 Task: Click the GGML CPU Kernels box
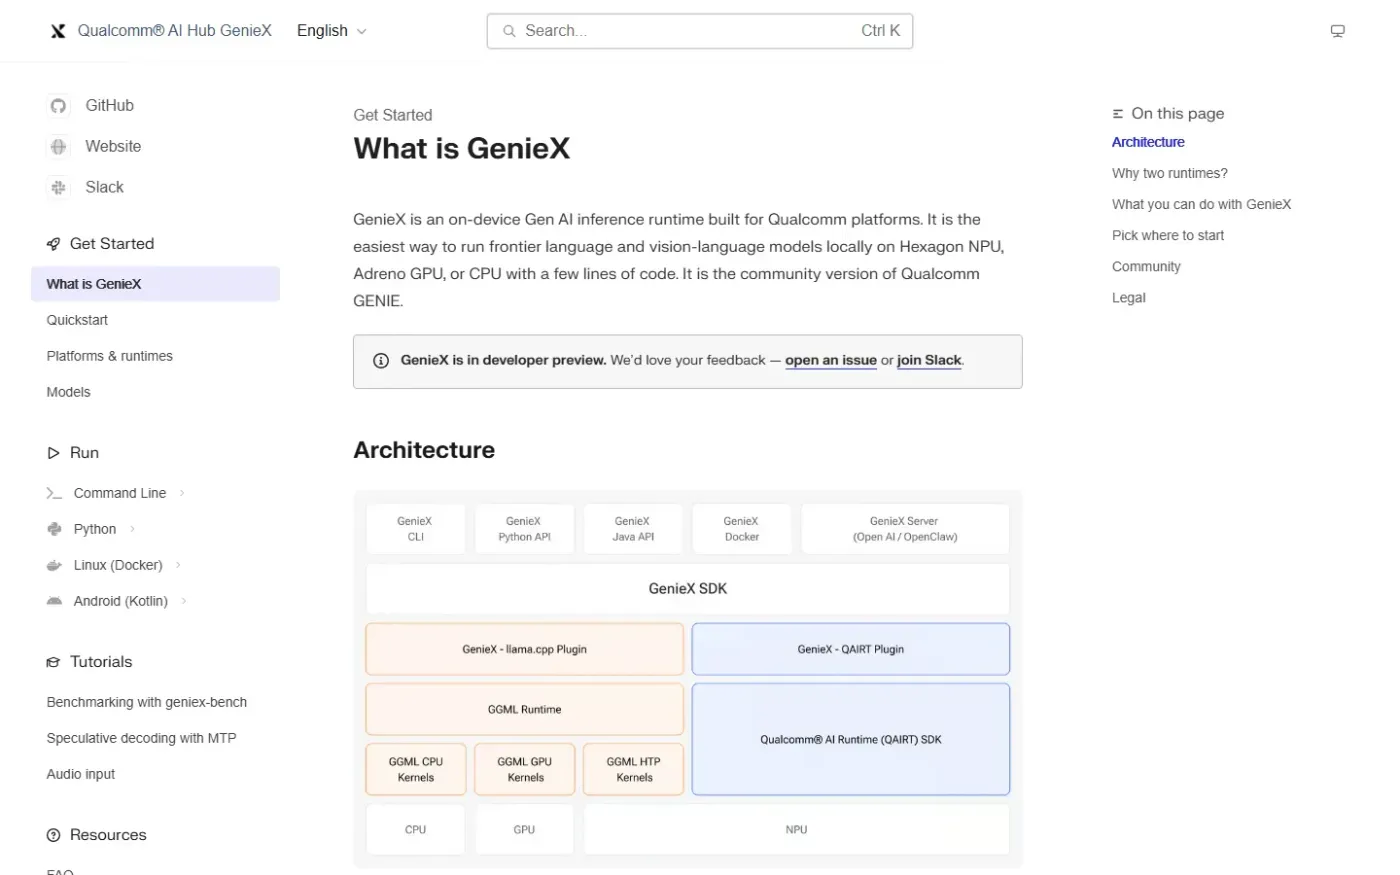[x=416, y=769]
